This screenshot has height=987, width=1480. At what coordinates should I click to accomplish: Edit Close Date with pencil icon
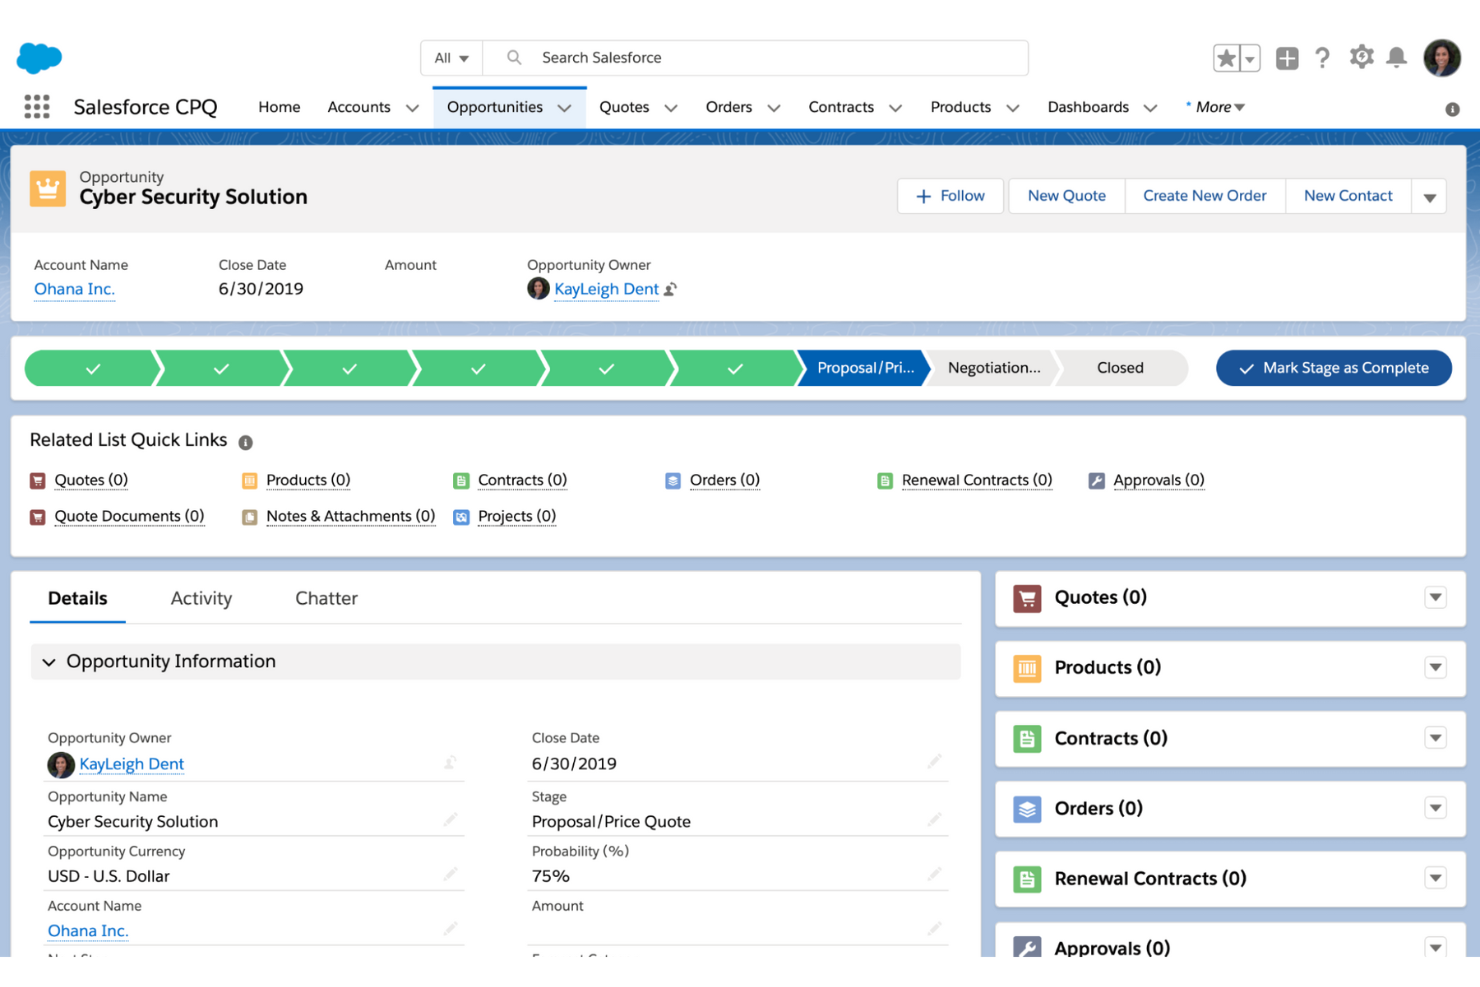coord(934,762)
